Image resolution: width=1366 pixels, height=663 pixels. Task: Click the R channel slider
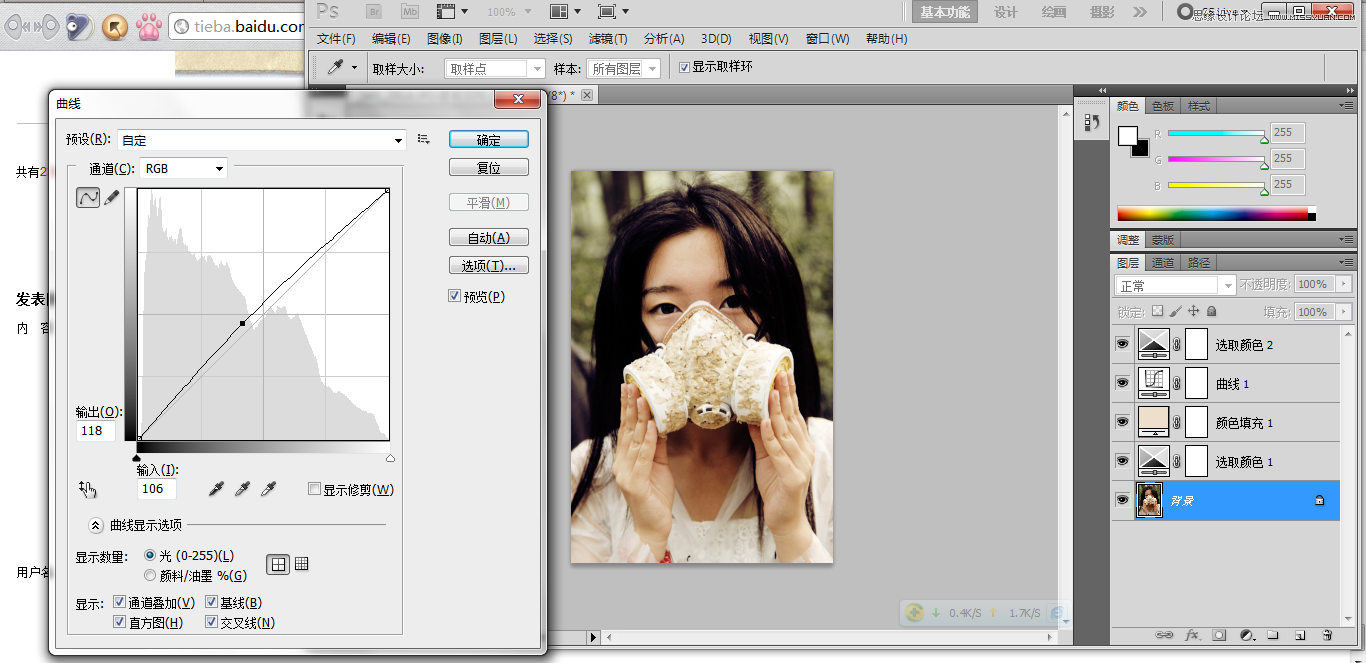pos(1216,133)
